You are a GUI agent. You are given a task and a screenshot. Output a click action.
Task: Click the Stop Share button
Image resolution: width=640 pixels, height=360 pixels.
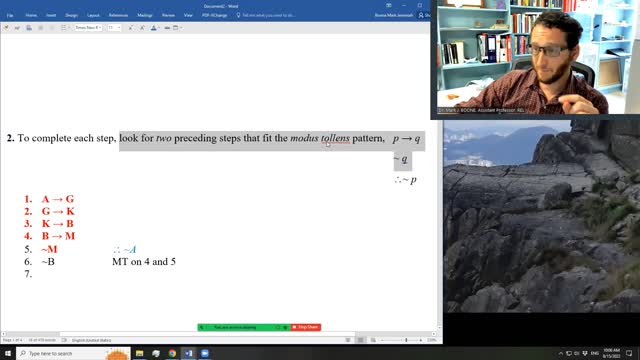point(306,327)
